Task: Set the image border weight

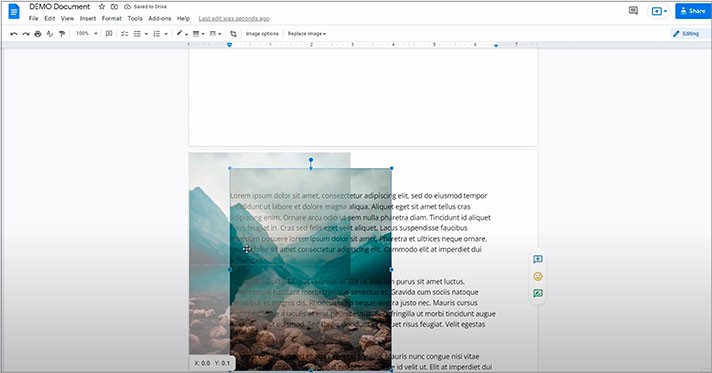Action: (196, 34)
